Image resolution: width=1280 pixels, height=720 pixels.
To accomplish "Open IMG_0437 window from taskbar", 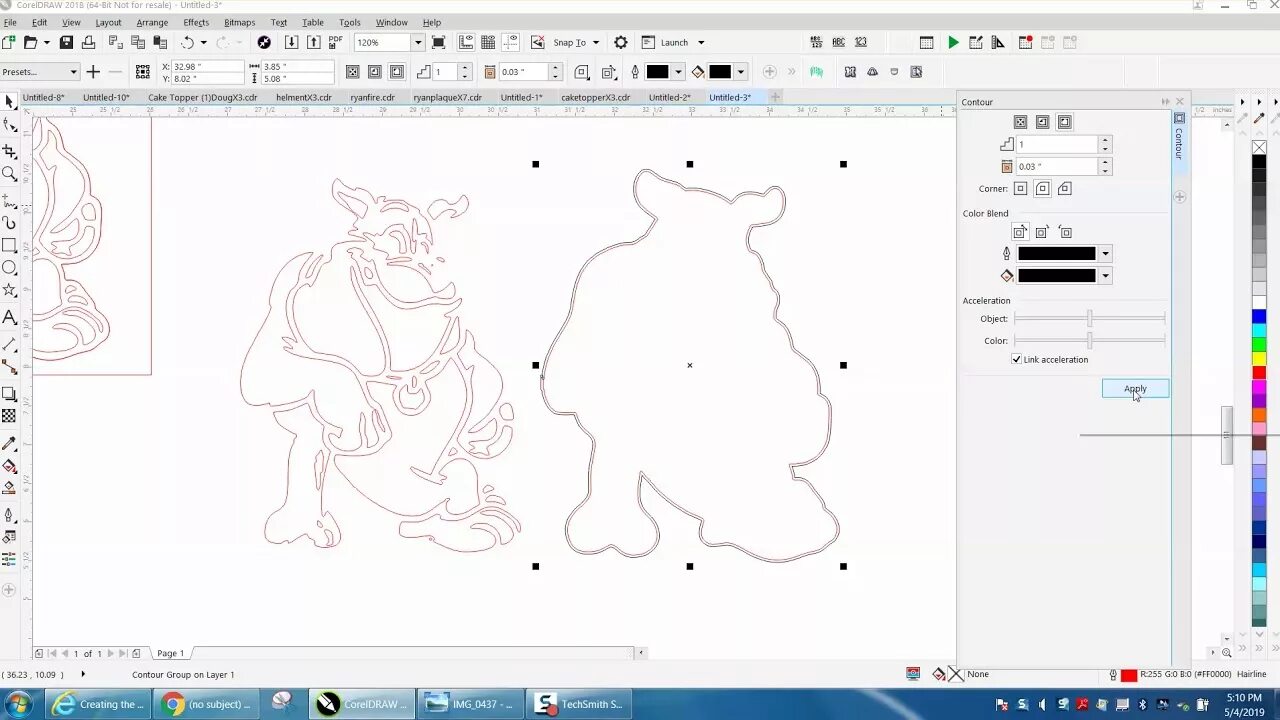I will pyautogui.click(x=468, y=704).
